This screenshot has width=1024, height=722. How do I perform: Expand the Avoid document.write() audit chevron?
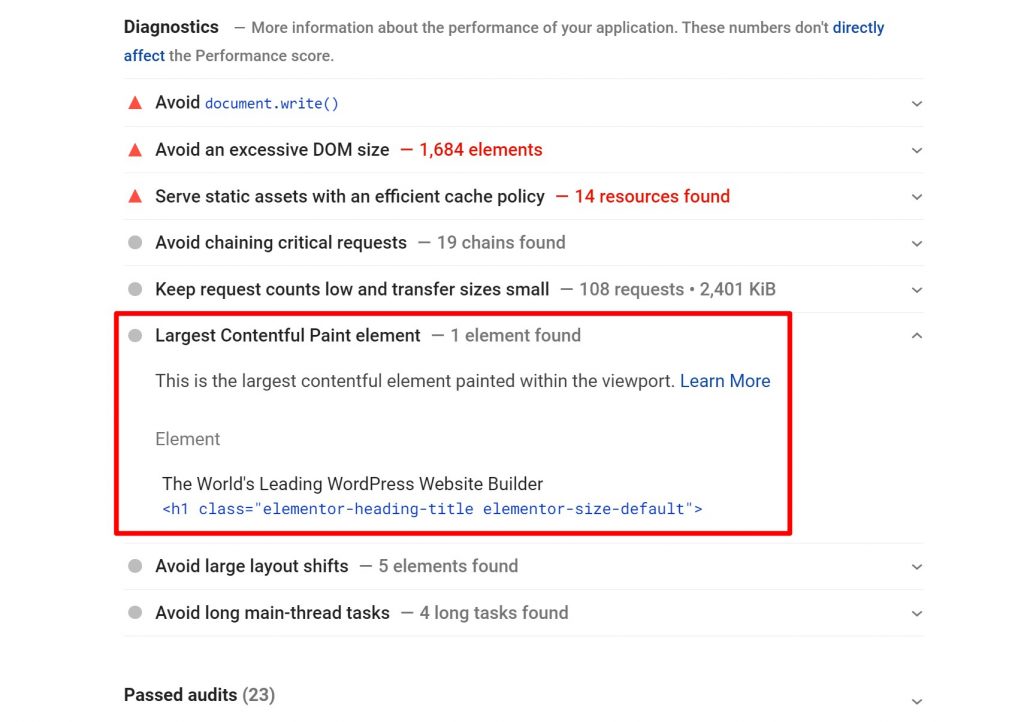[x=917, y=104]
